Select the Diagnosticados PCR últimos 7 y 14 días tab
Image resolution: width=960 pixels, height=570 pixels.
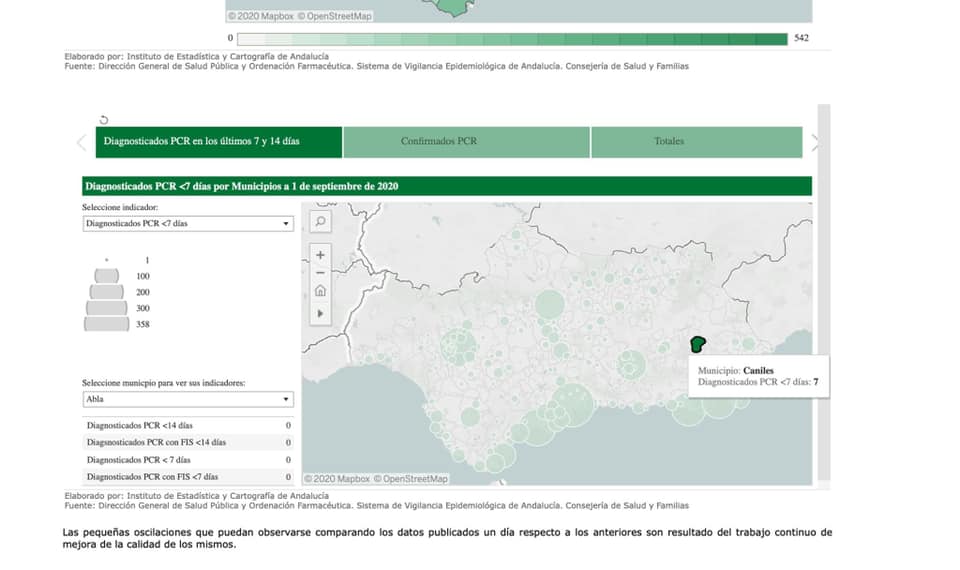point(219,142)
